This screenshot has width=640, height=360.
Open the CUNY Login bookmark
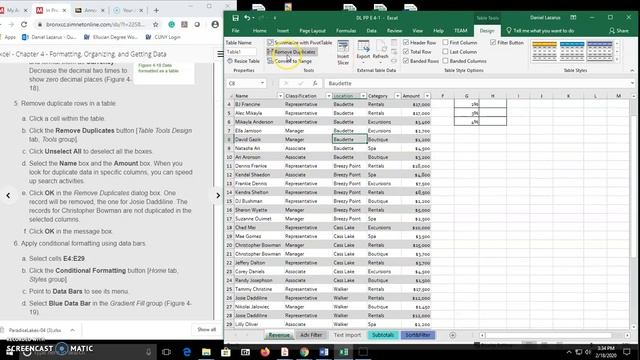point(163,37)
